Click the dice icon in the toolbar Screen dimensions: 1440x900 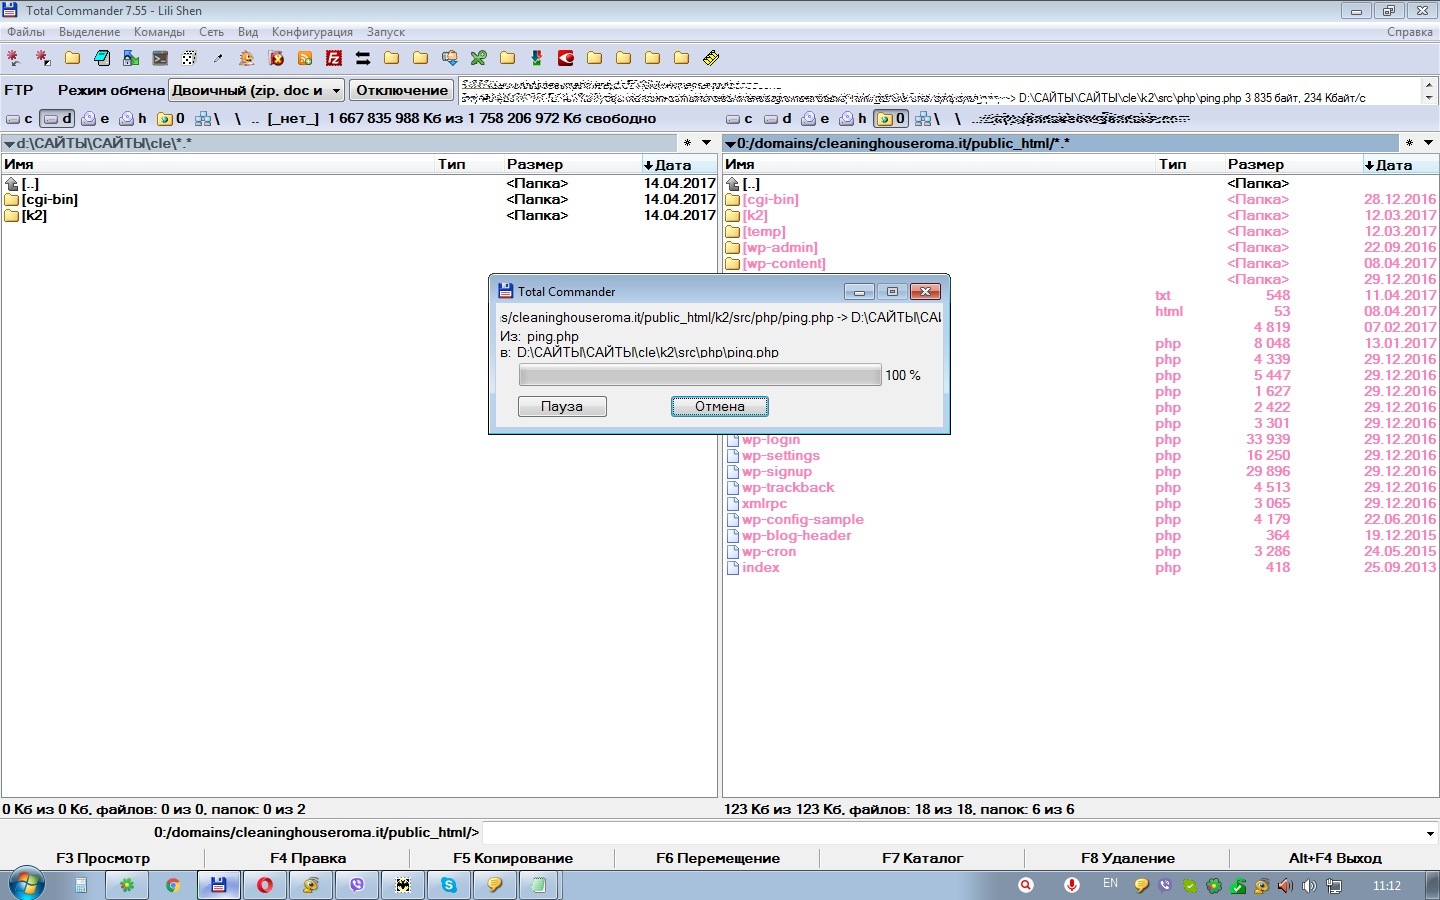tap(189, 58)
